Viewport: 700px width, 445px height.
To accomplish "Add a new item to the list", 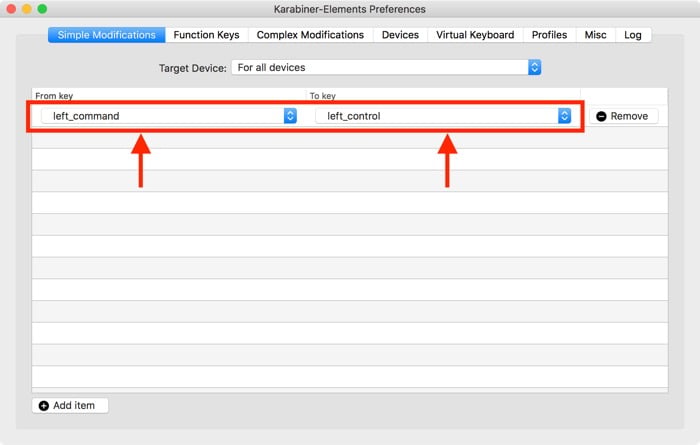I will pyautogui.click(x=70, y=406).
